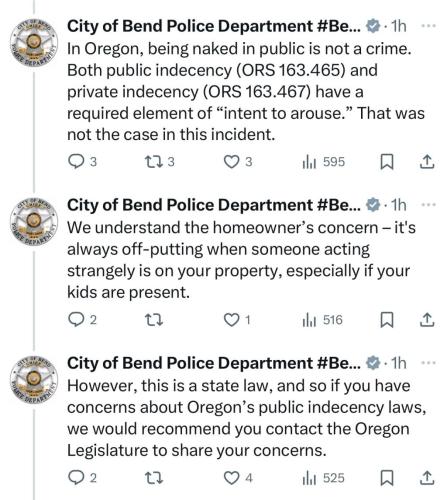Bookmark the homeowner's concern tweet
Image resolution: width=447 pixels, height=500 pixels.
pyautogui.click(x=387, y=320)
